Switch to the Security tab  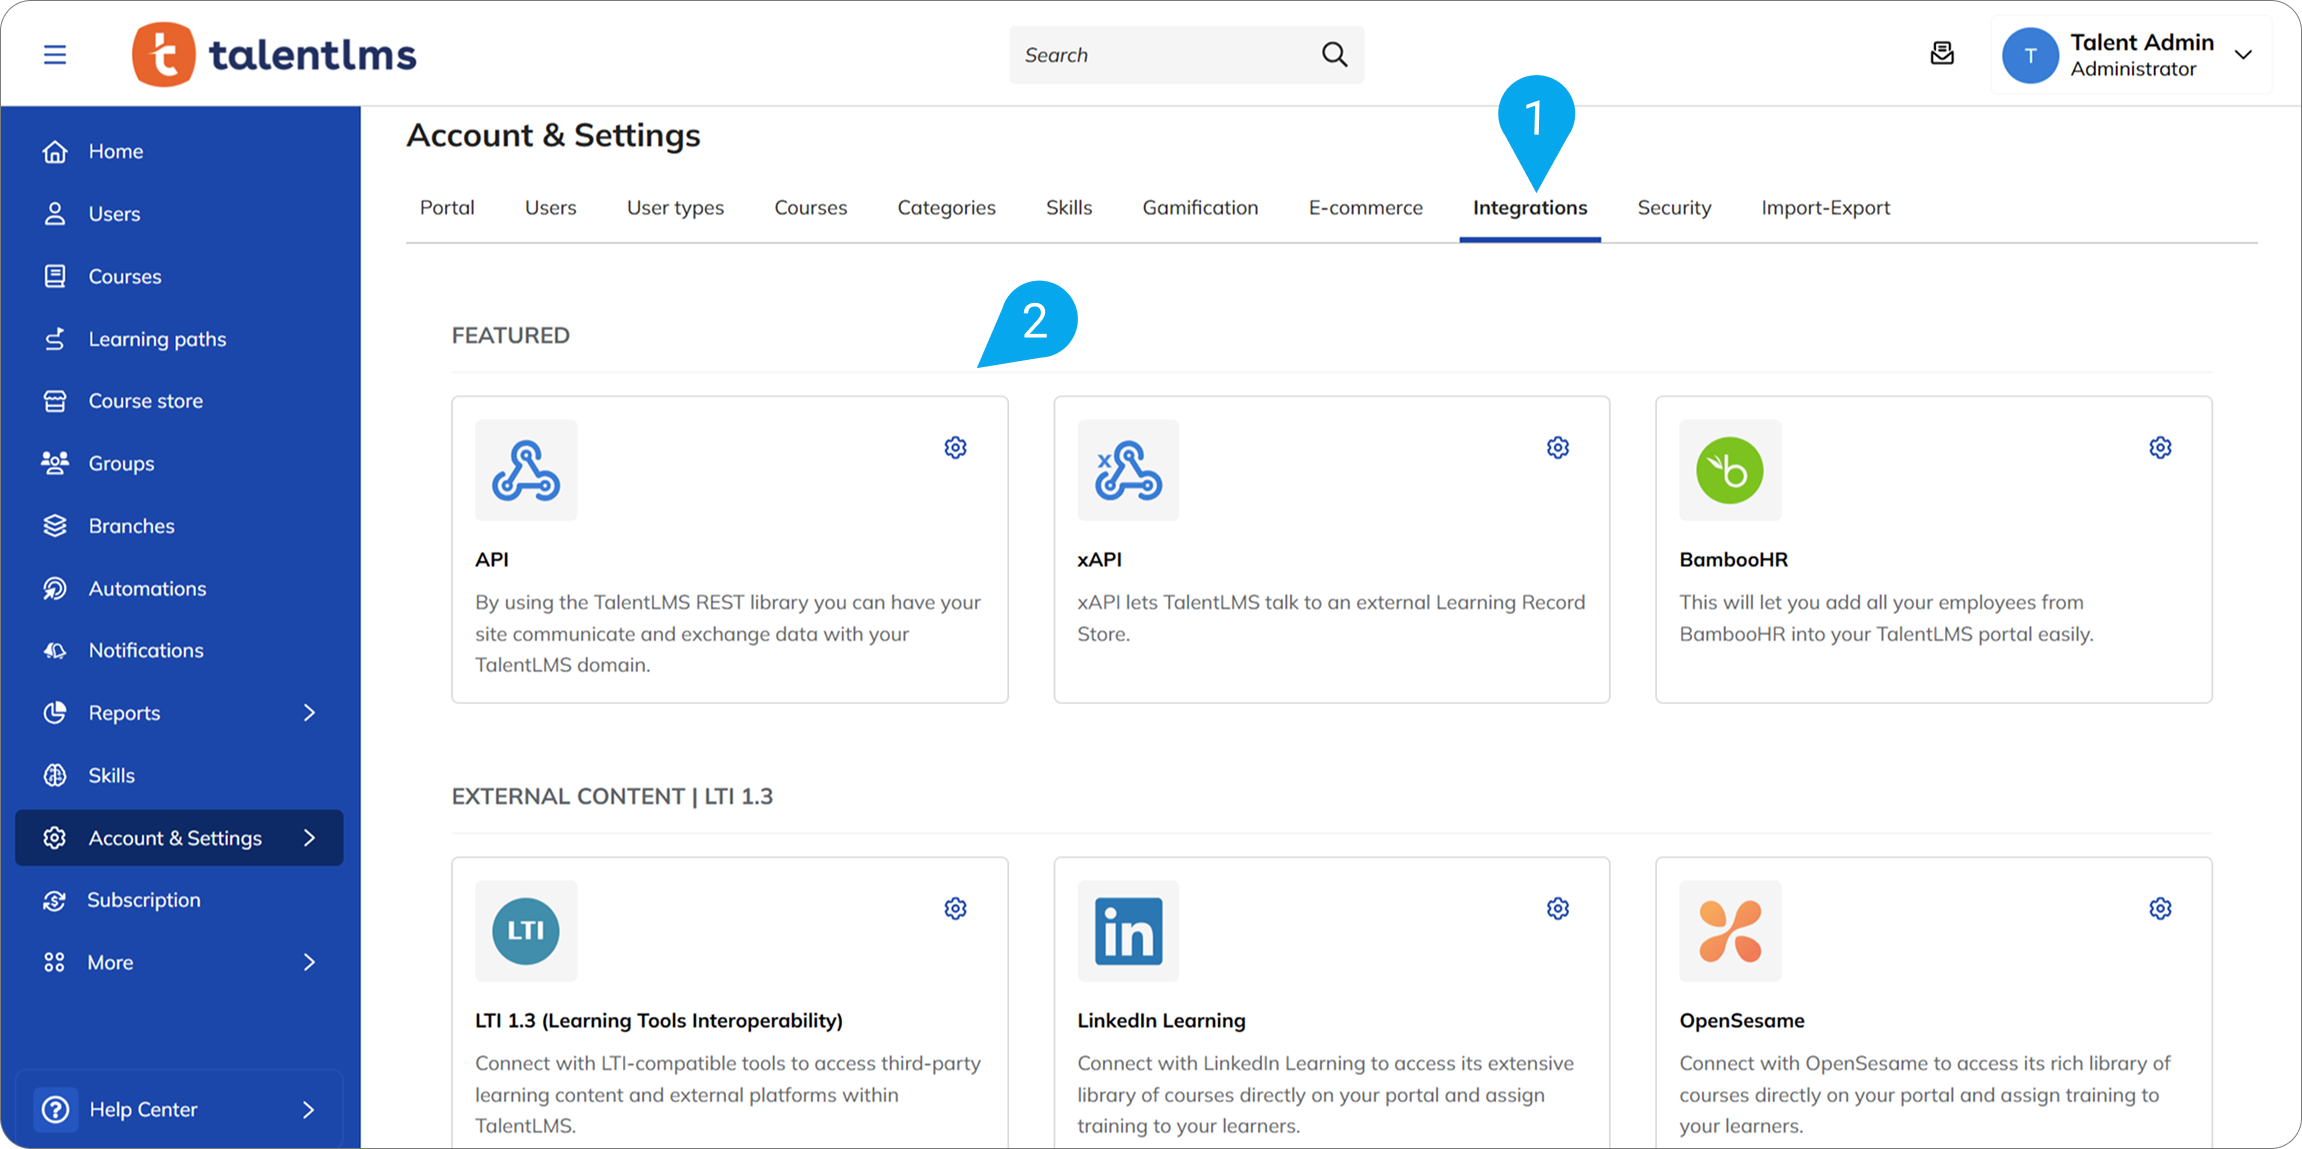(1674, 208)
